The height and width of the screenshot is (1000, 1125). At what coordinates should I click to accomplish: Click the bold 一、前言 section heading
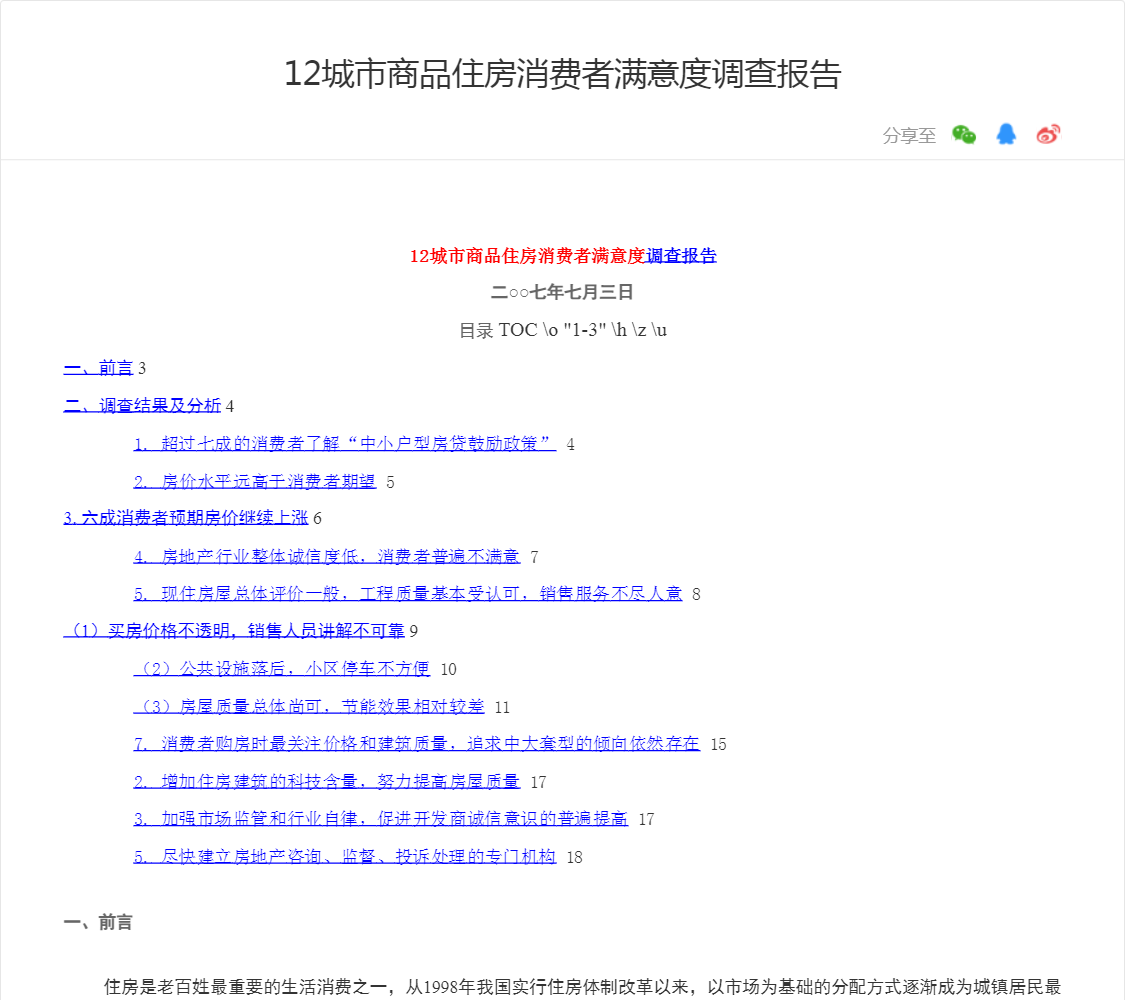[98, 923]
